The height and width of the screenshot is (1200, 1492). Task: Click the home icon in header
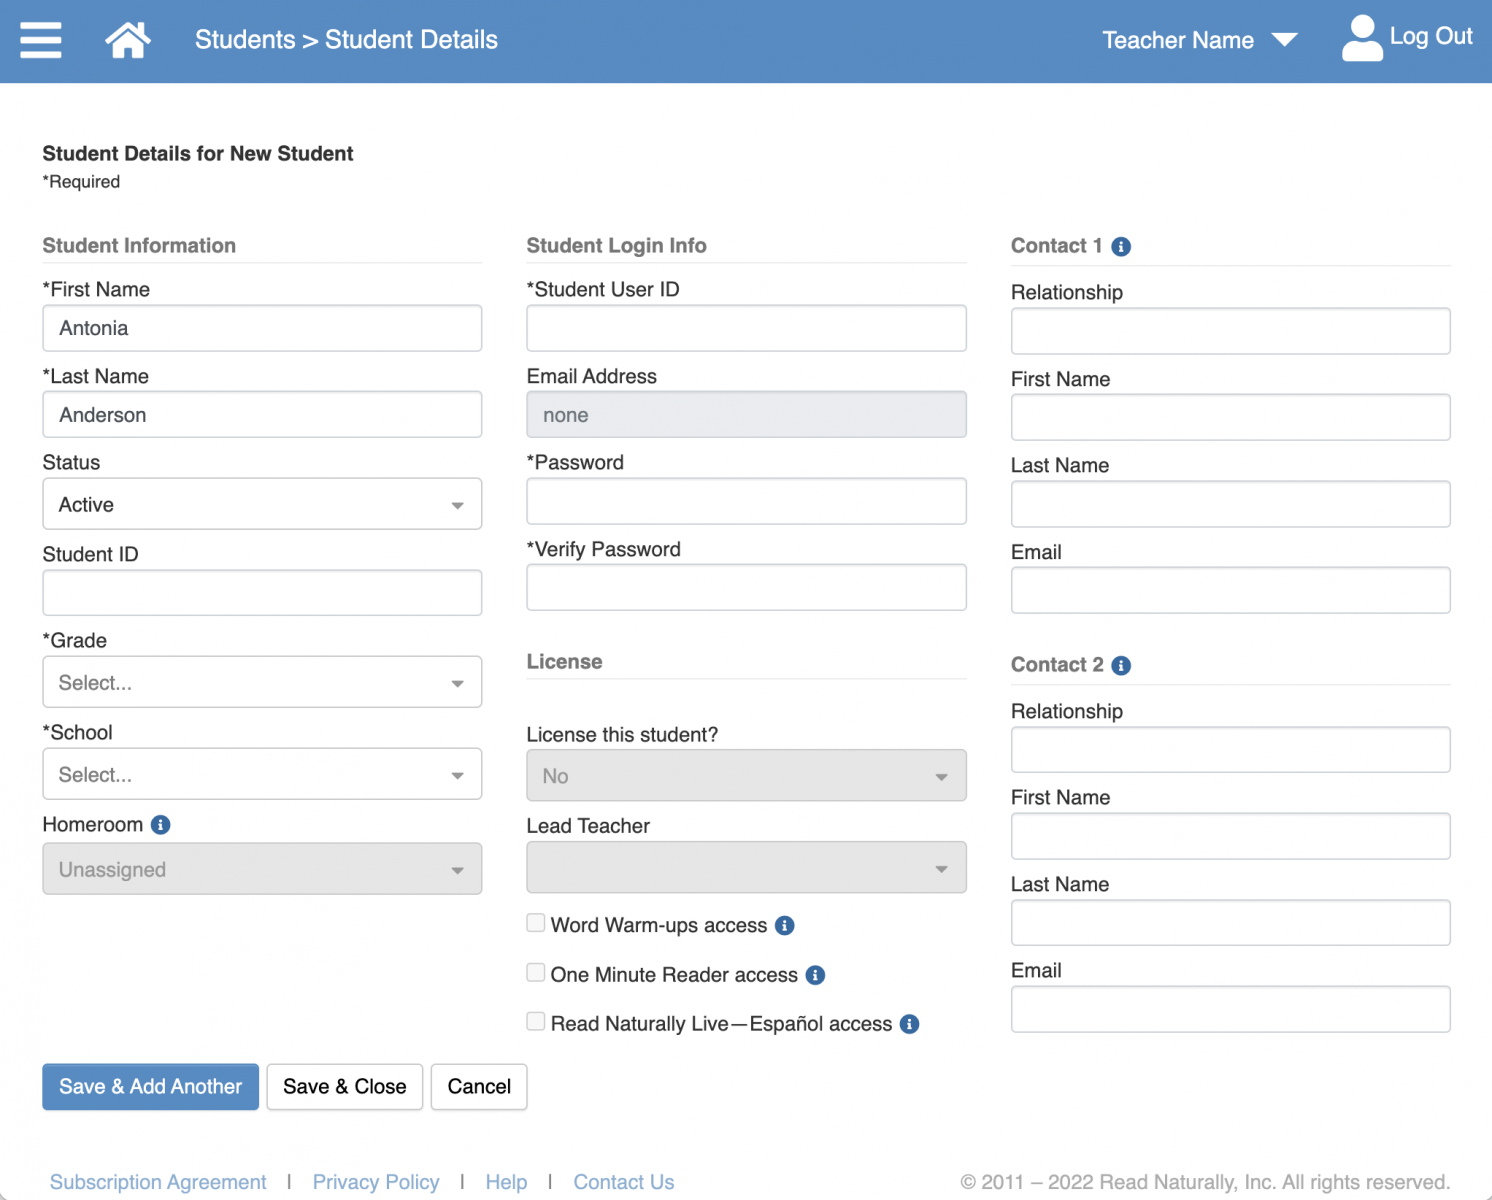[127, 38]
